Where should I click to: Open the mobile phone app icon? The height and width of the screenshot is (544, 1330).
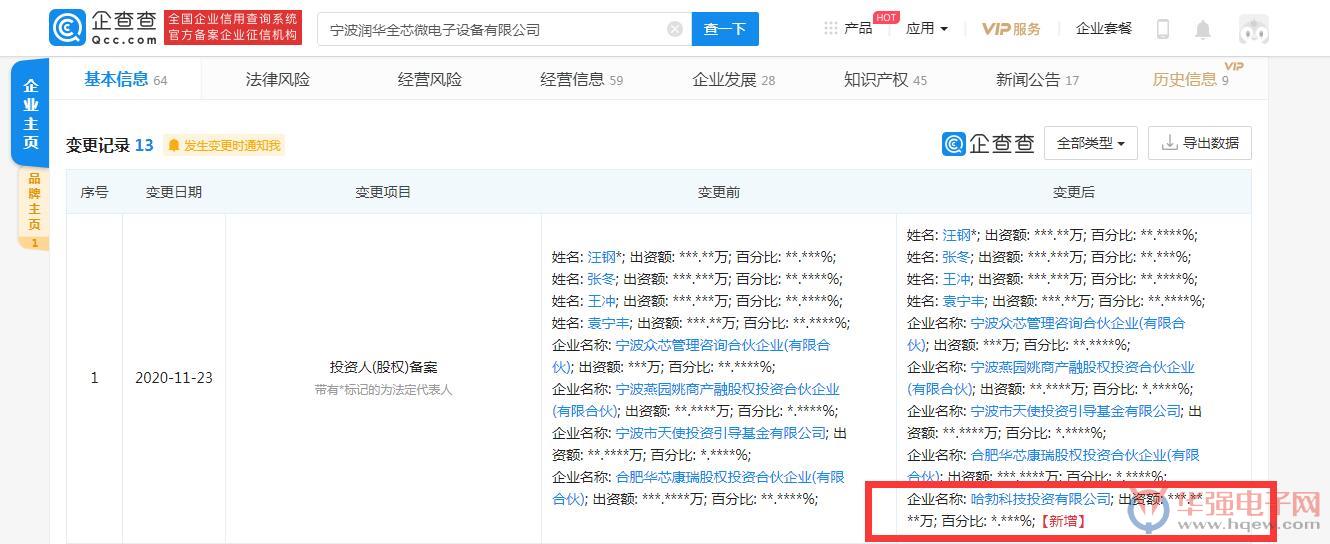pyautogui.click(x=1162, y=29)
